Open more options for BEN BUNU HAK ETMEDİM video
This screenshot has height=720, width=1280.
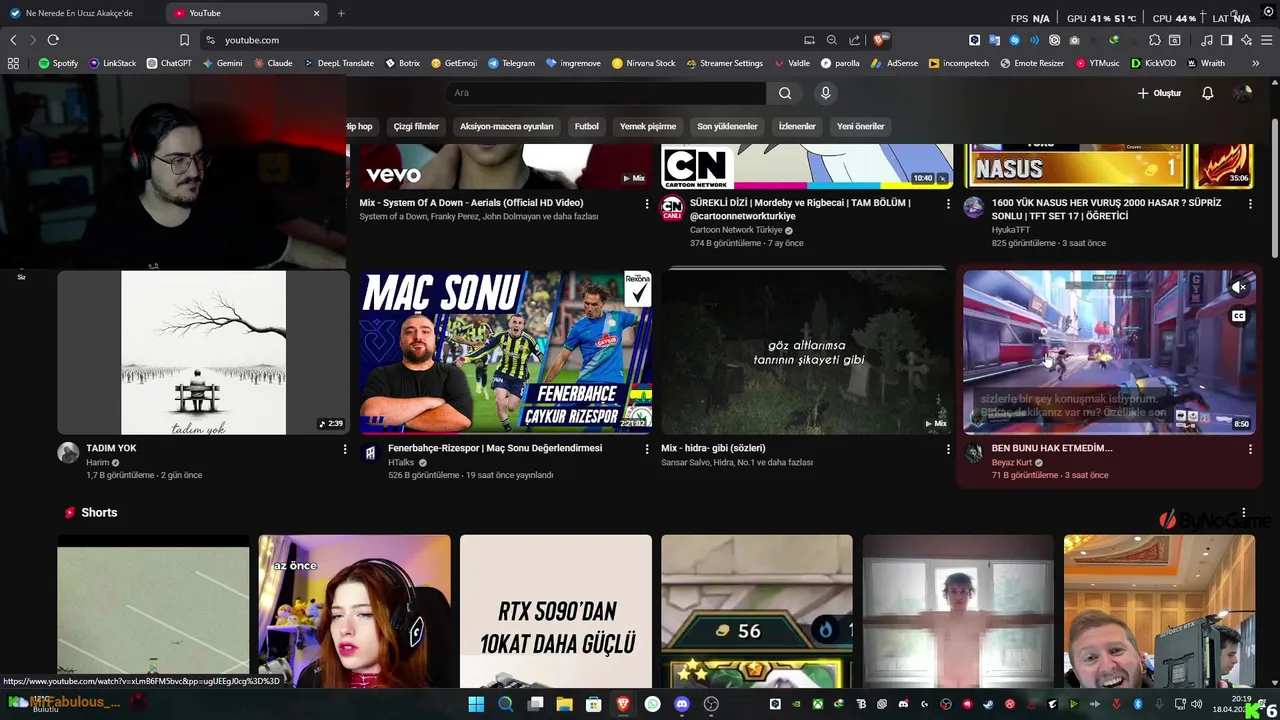click(1250, 449)
